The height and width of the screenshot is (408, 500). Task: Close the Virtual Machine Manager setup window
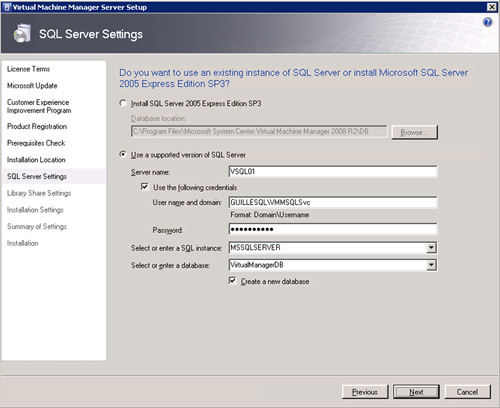tap(492, 7)
